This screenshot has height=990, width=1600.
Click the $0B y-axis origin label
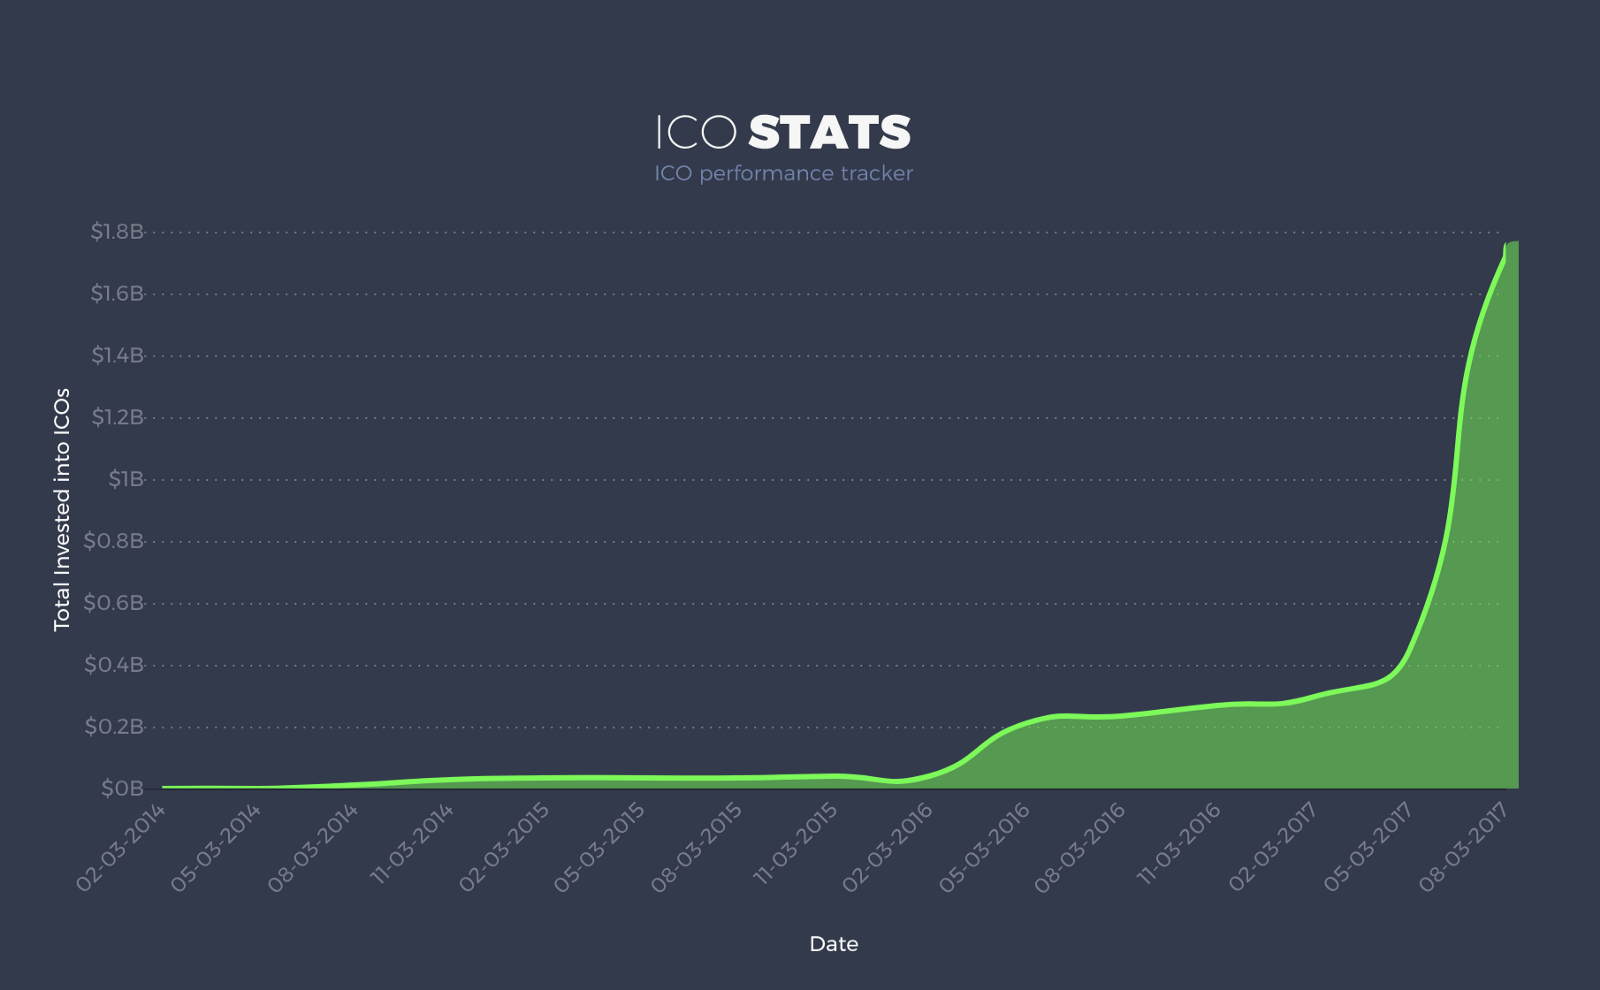(121, 789)
